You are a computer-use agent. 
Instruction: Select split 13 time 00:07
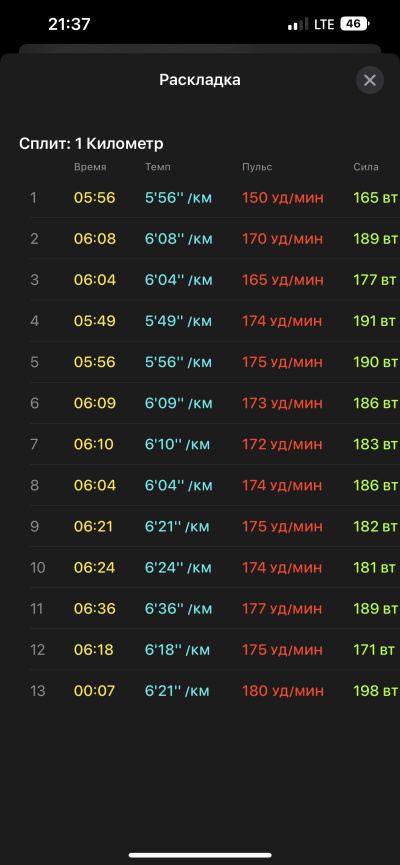point(94,691)
